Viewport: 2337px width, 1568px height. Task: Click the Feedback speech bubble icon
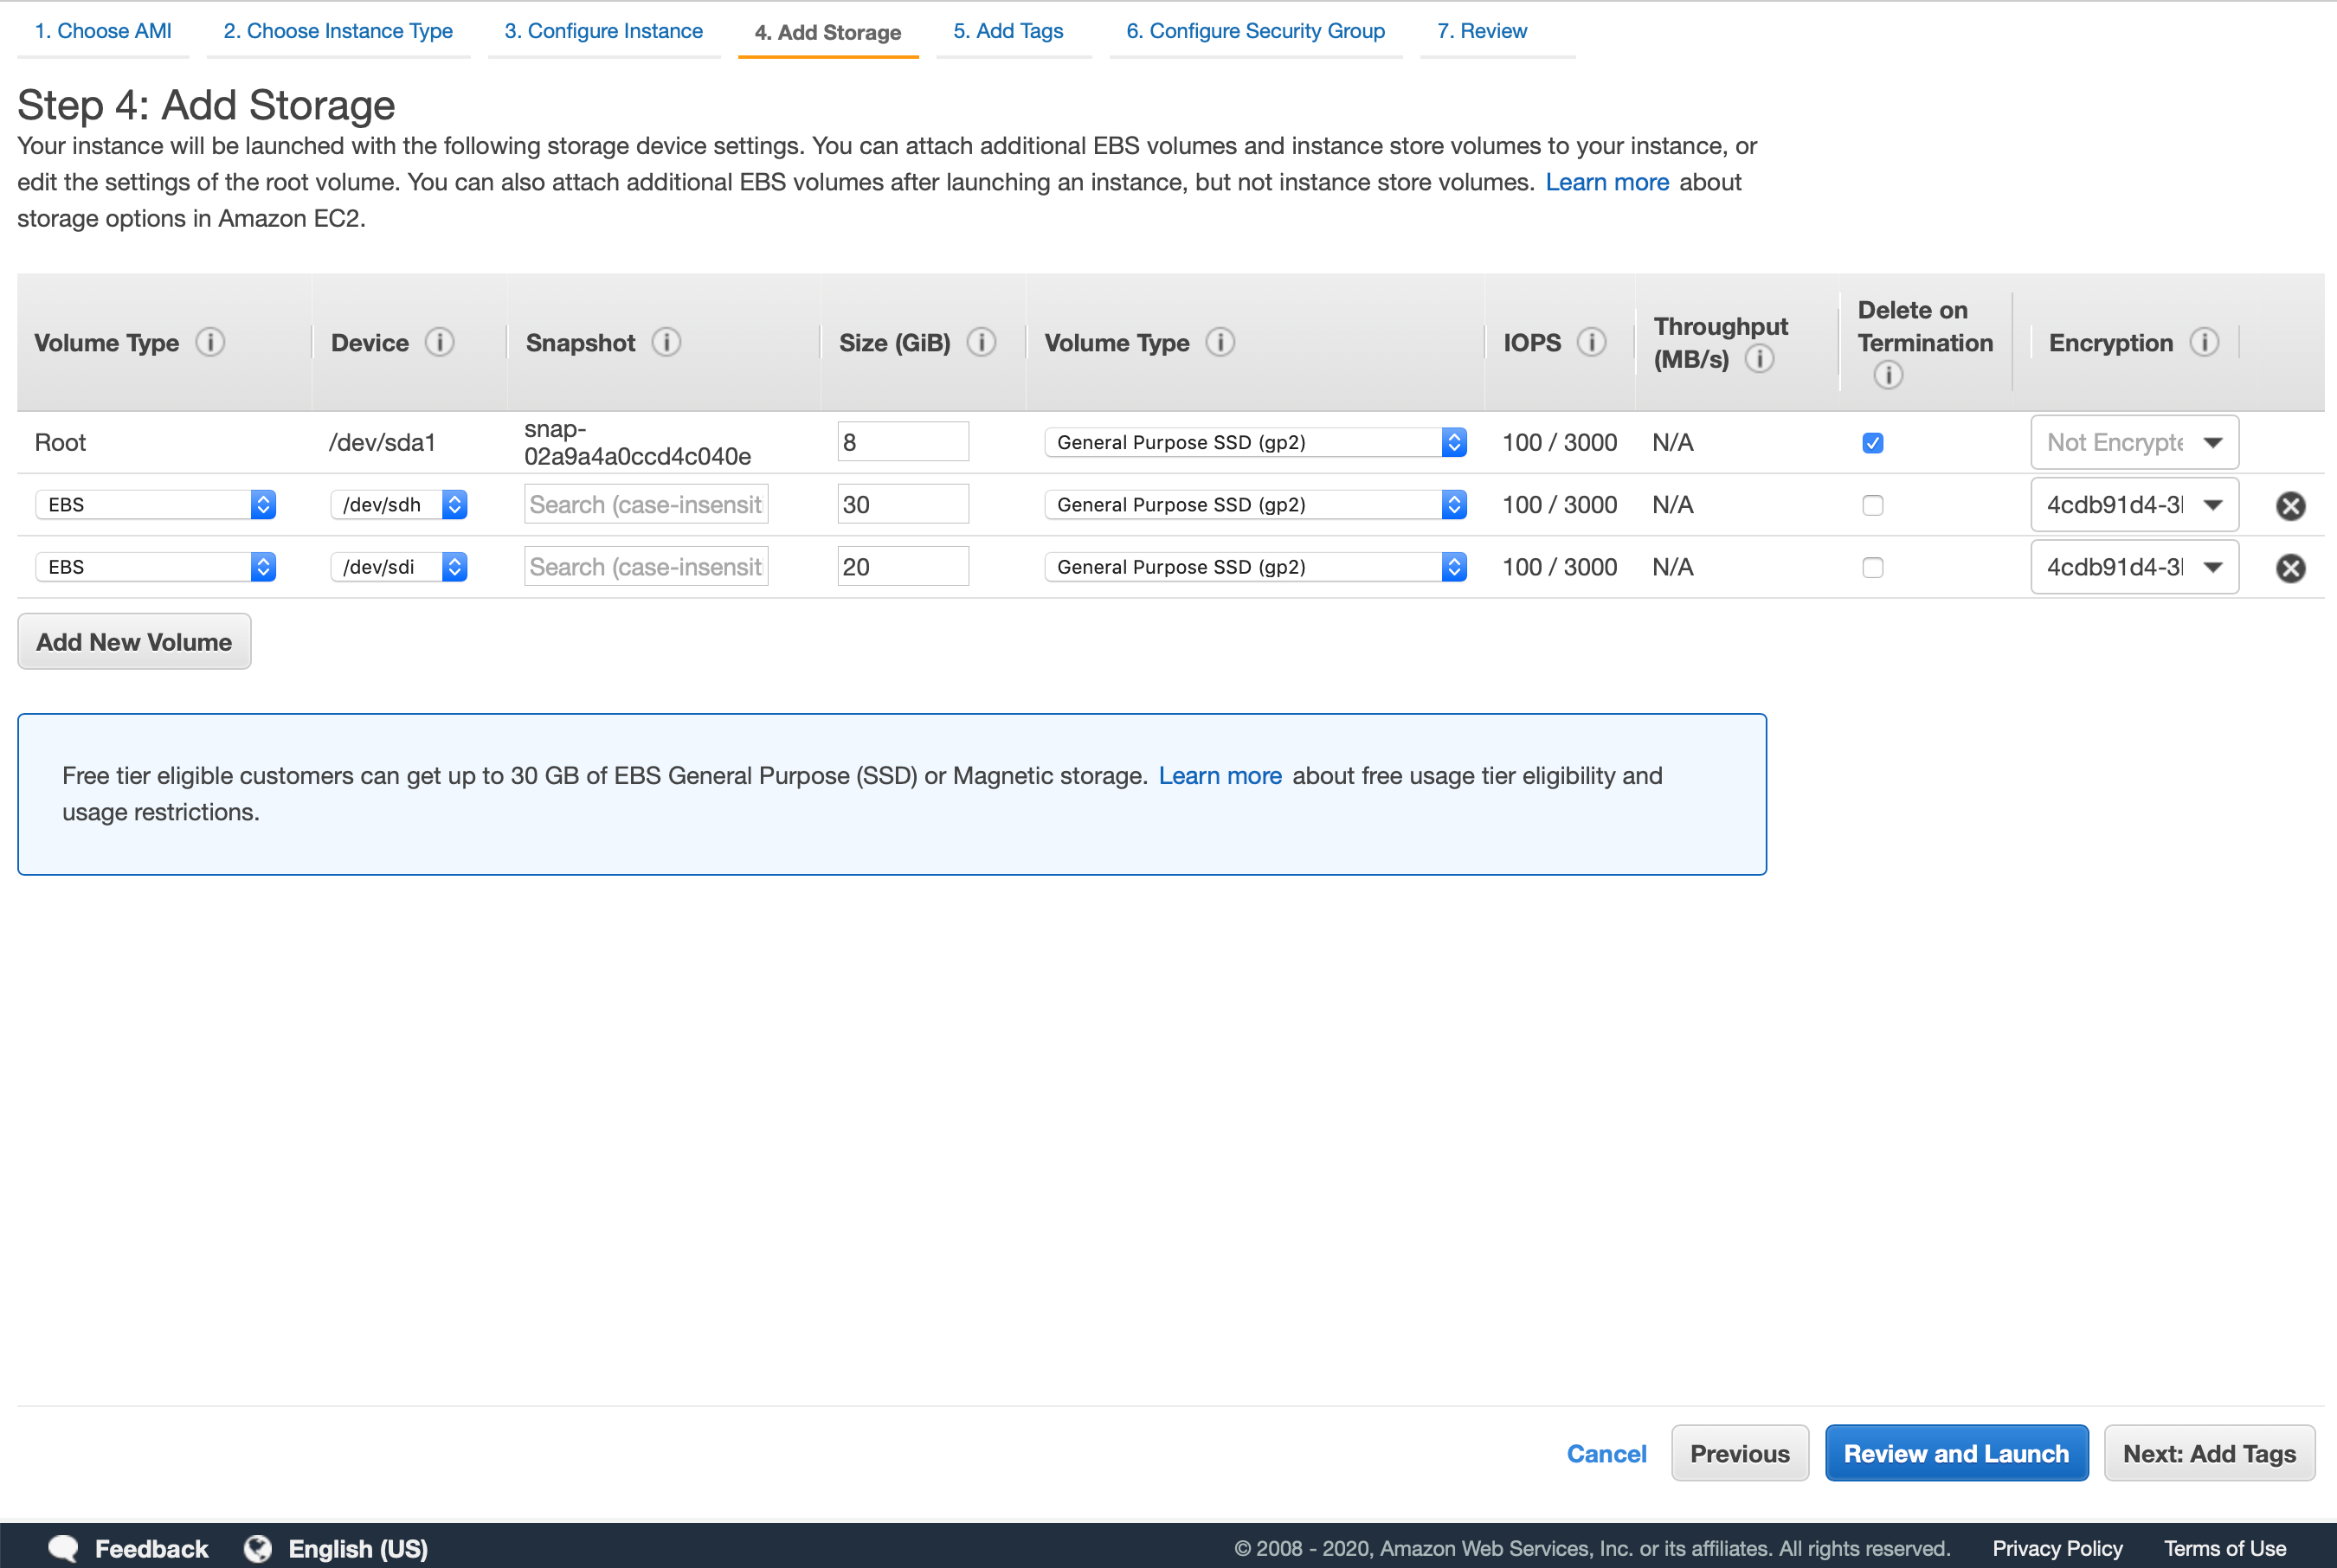pos(62,1547)
